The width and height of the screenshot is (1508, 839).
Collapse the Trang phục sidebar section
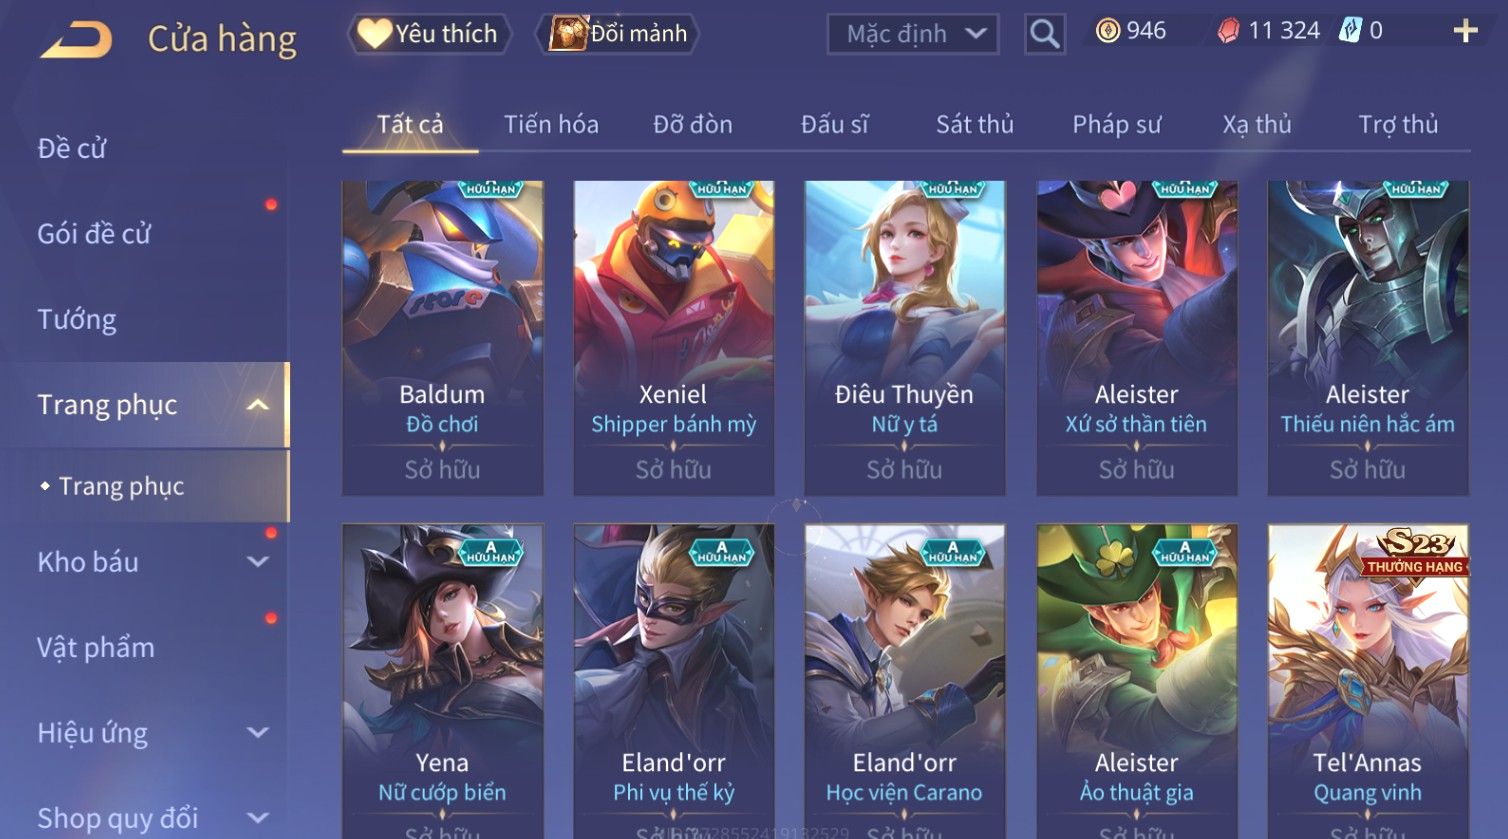(257, 405)
